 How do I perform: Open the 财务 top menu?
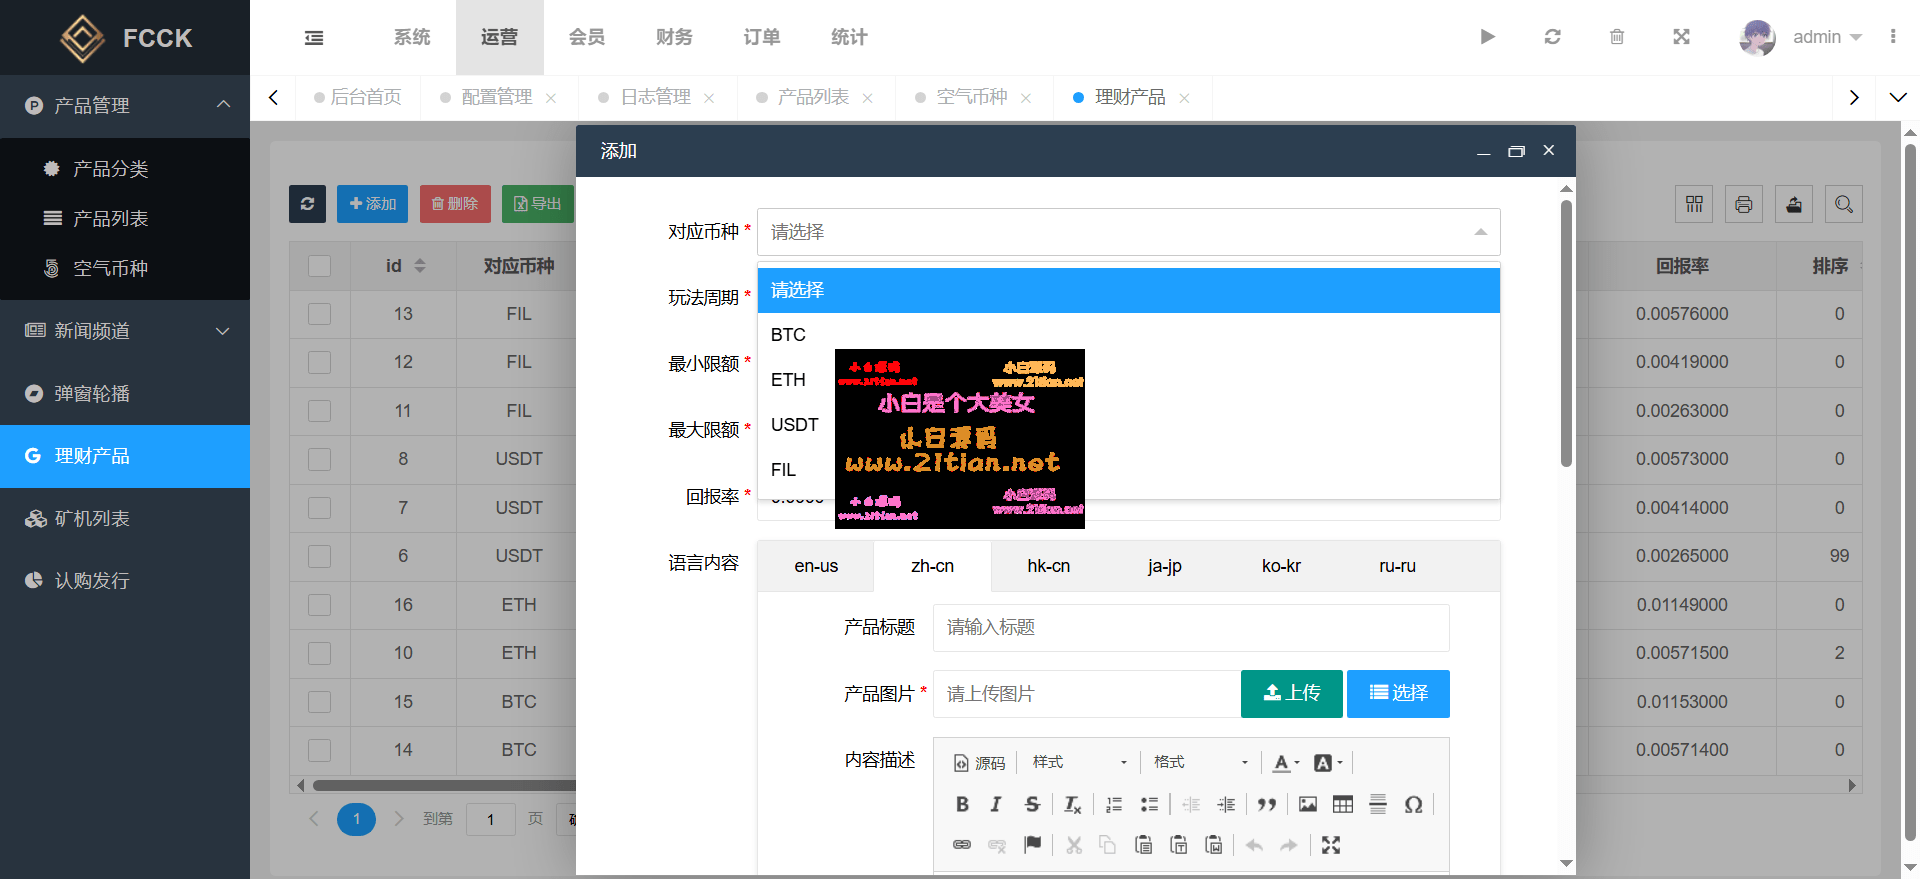pyautogui.click(x=674, y=37)
